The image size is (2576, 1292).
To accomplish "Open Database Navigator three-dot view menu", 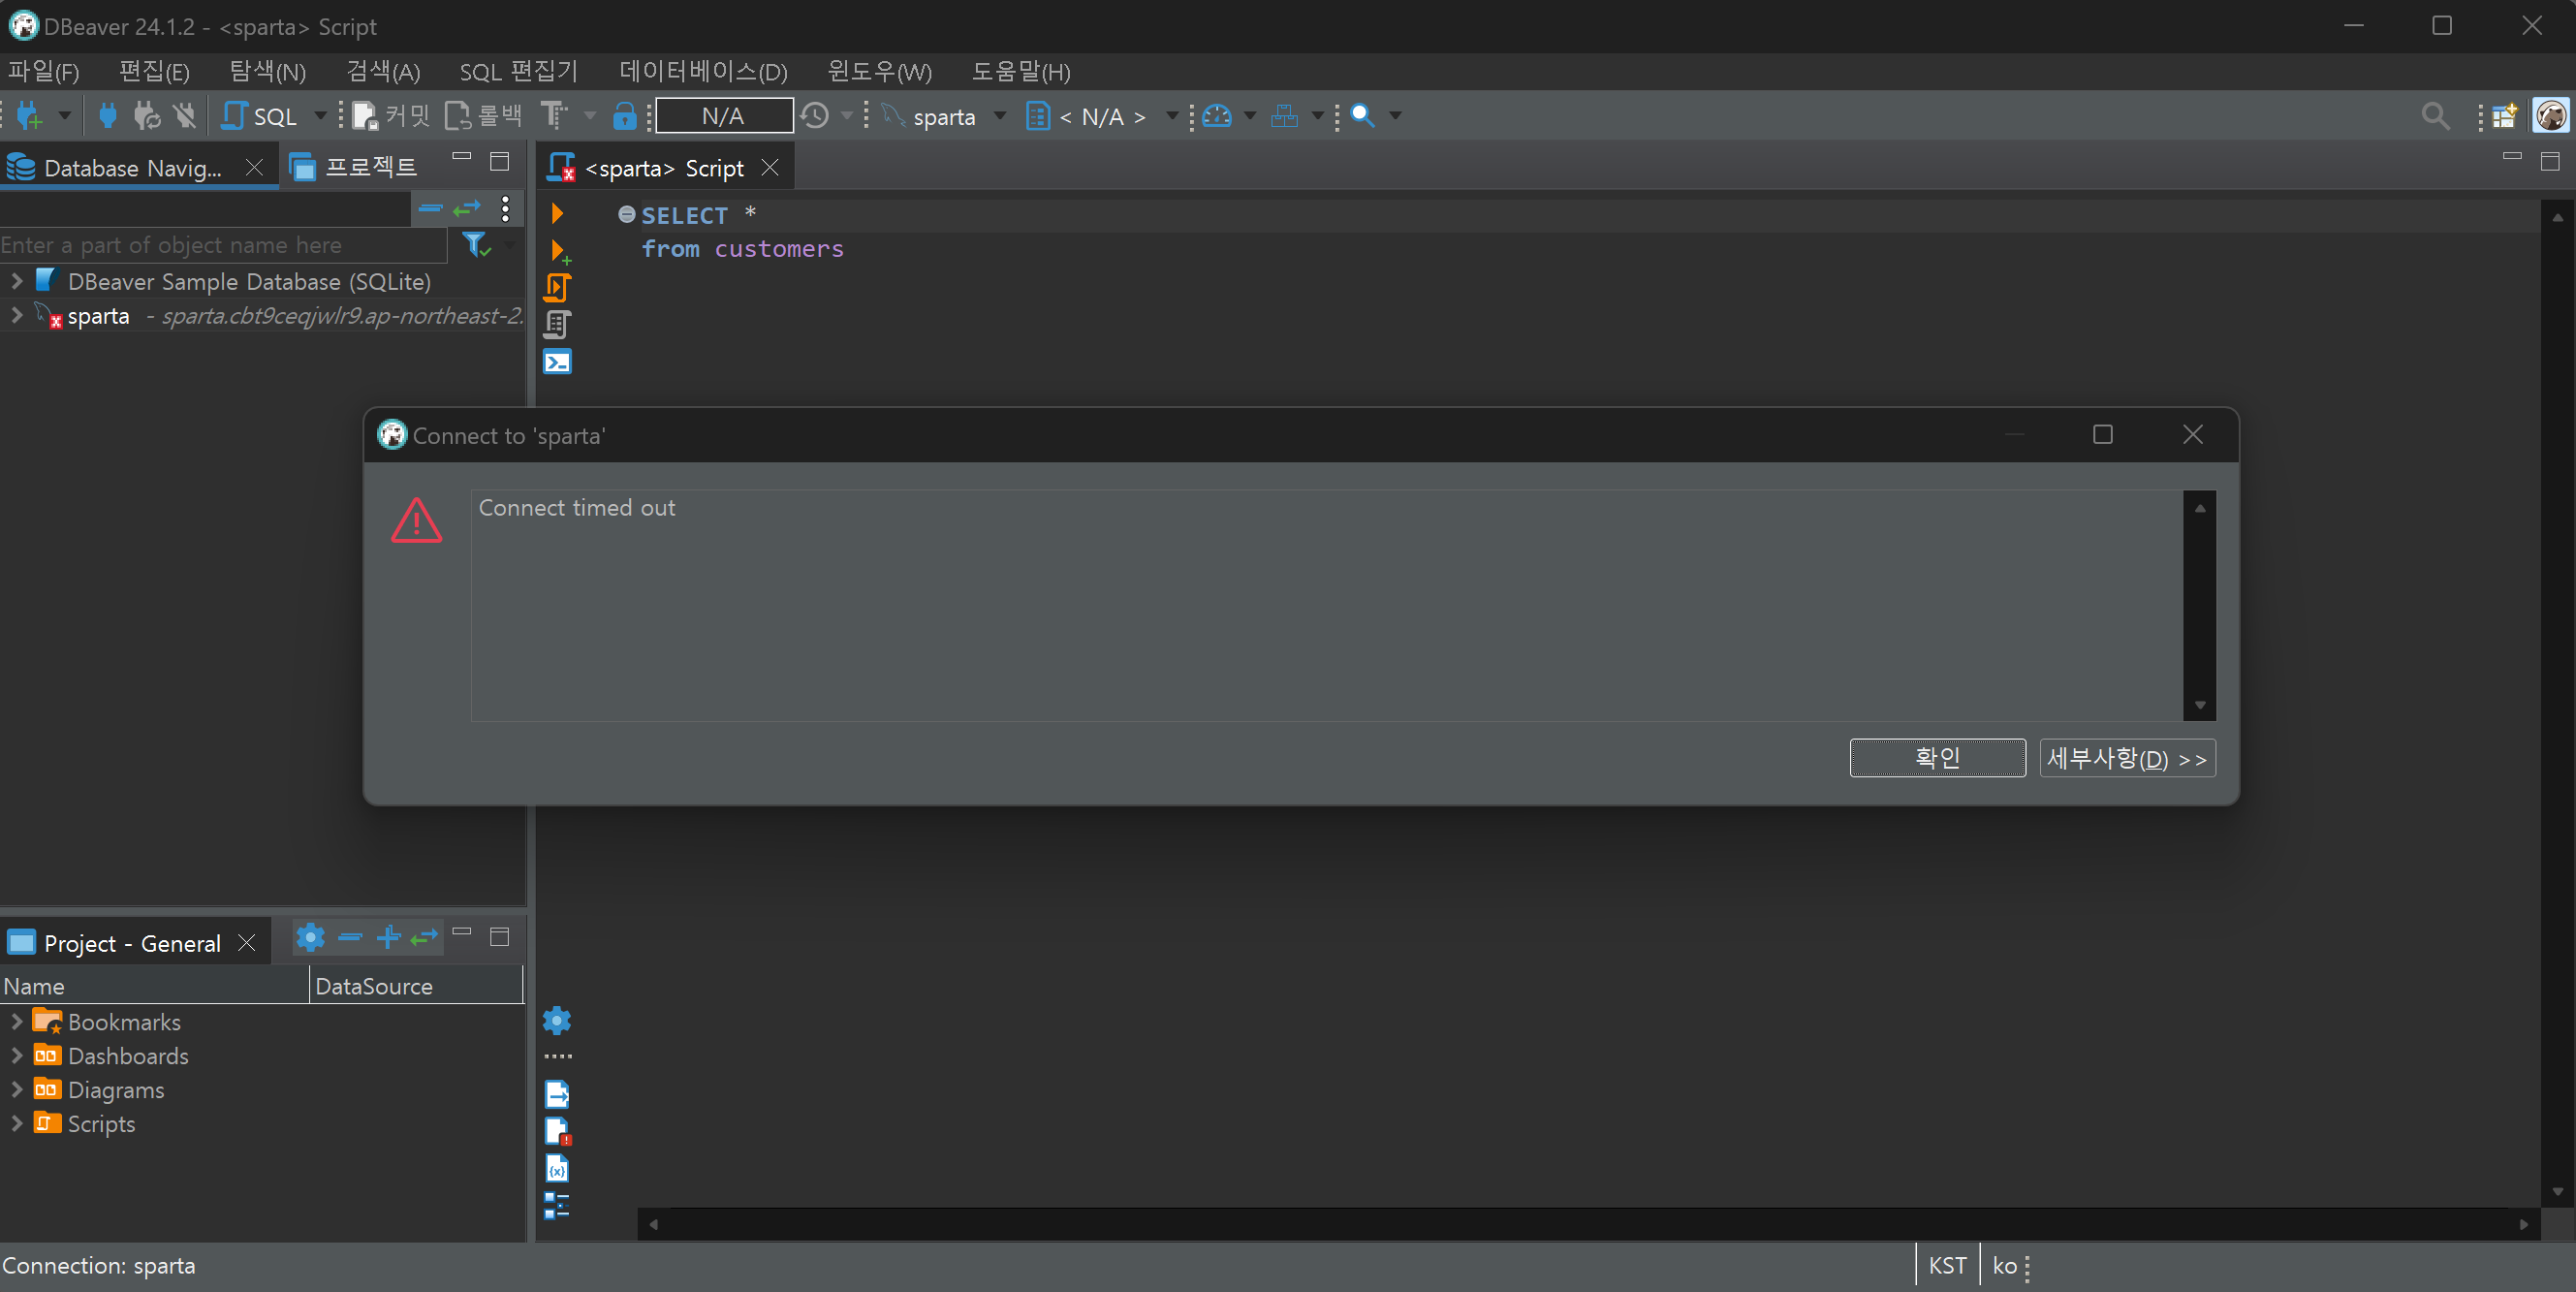I will click(x=505, y=208).
